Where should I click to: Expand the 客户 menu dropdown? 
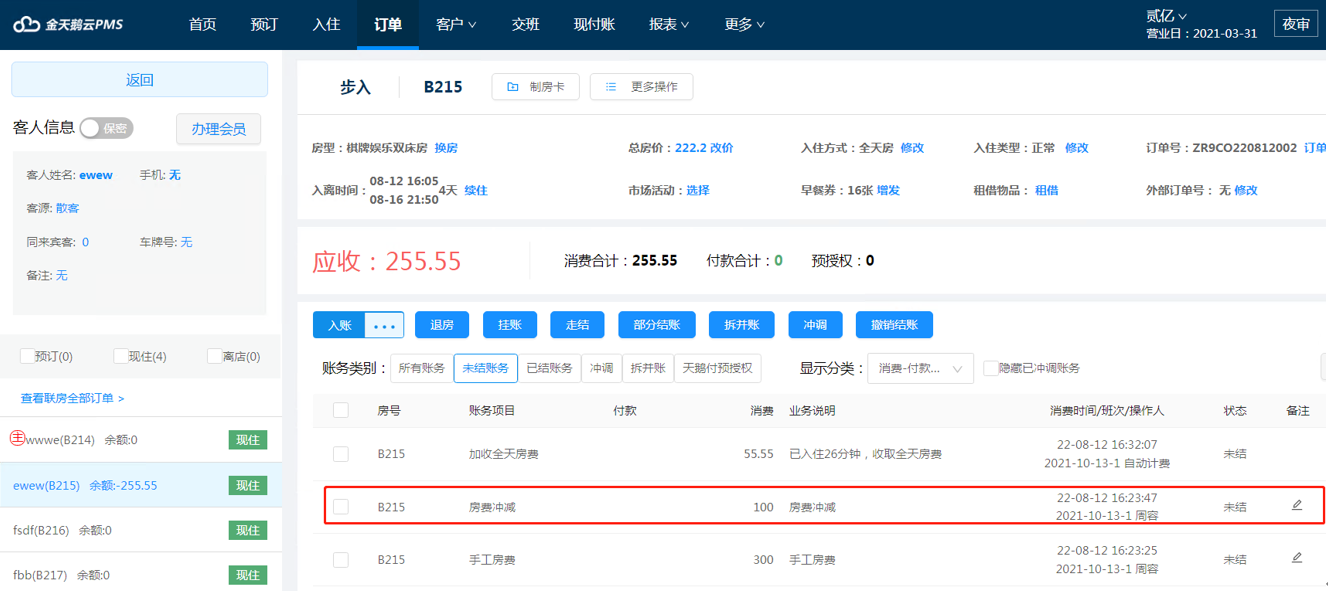coord(456,24)
